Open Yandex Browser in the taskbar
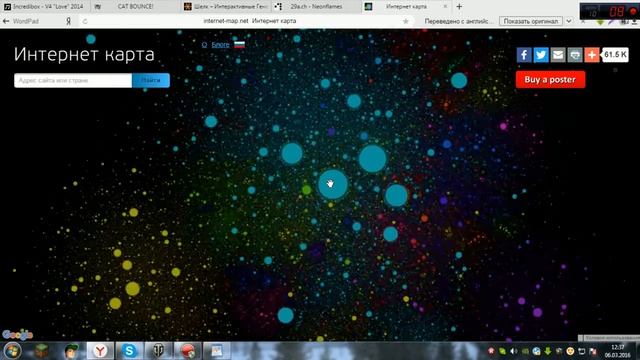Image resolution: width=640 pixels, height=360 pixels. (x=100, y=351)
